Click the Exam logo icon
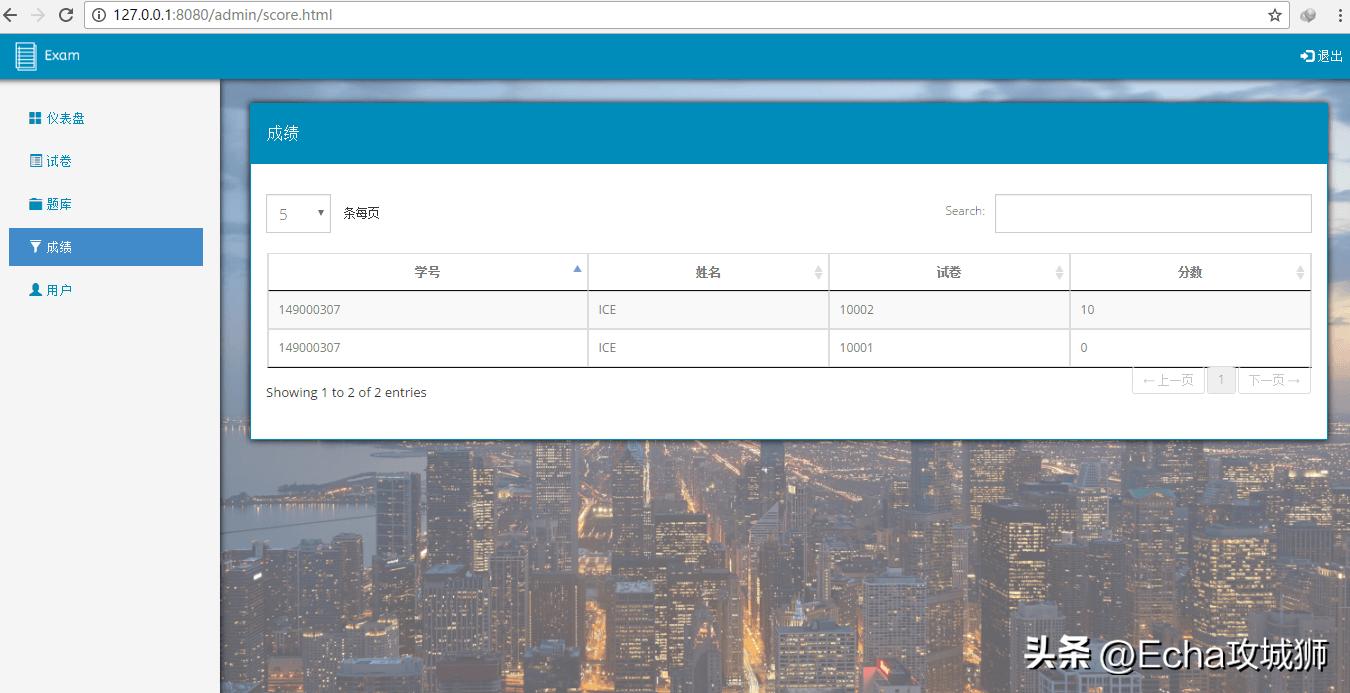 [26, 56]
